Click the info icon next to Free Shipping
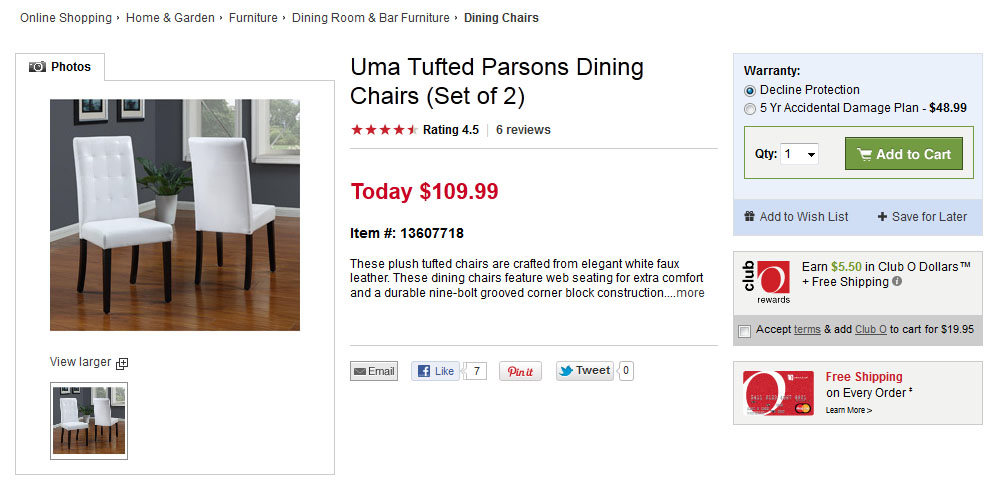 [896, 281]
